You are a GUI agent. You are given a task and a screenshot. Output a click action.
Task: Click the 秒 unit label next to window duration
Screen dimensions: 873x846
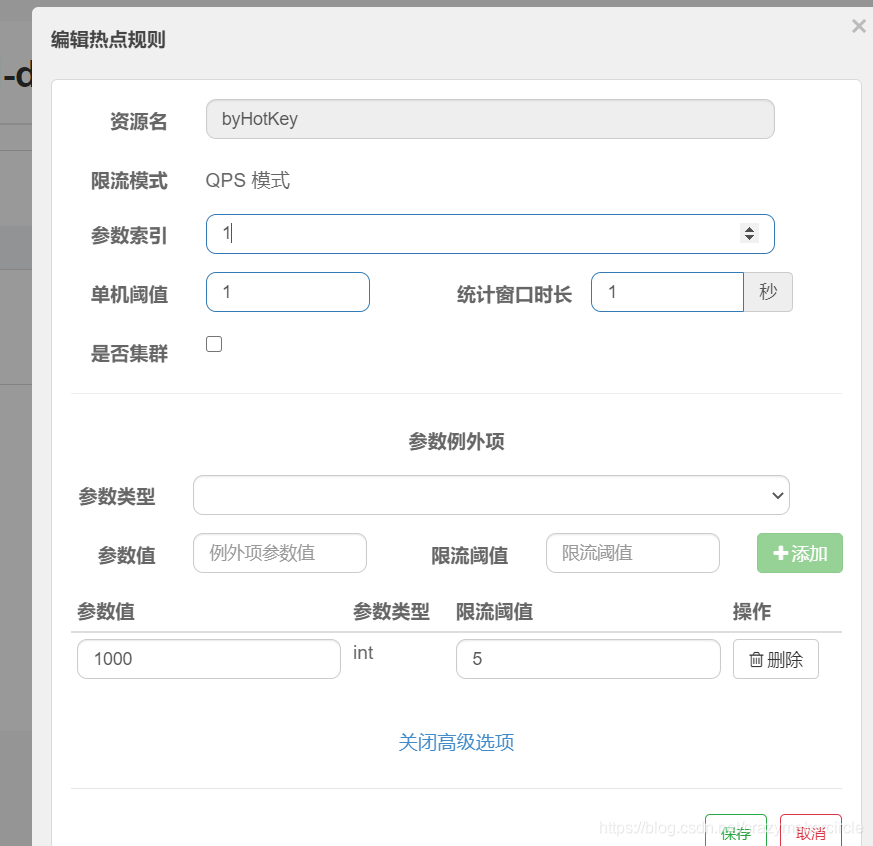768,292
